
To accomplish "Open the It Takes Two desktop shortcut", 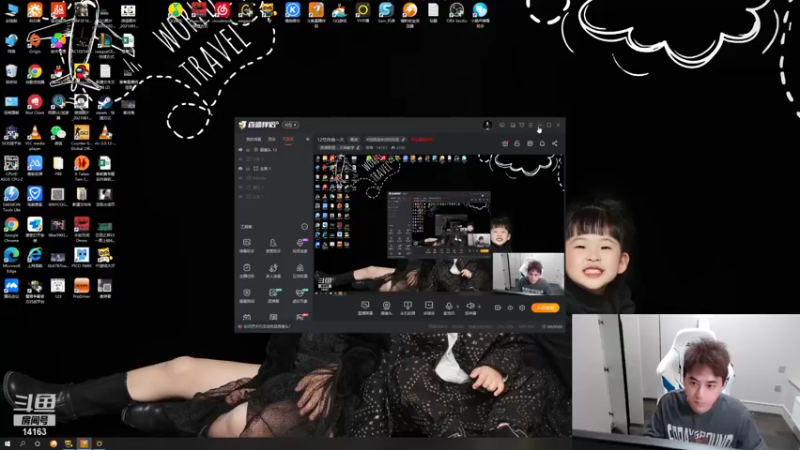I will pos(82,168).
